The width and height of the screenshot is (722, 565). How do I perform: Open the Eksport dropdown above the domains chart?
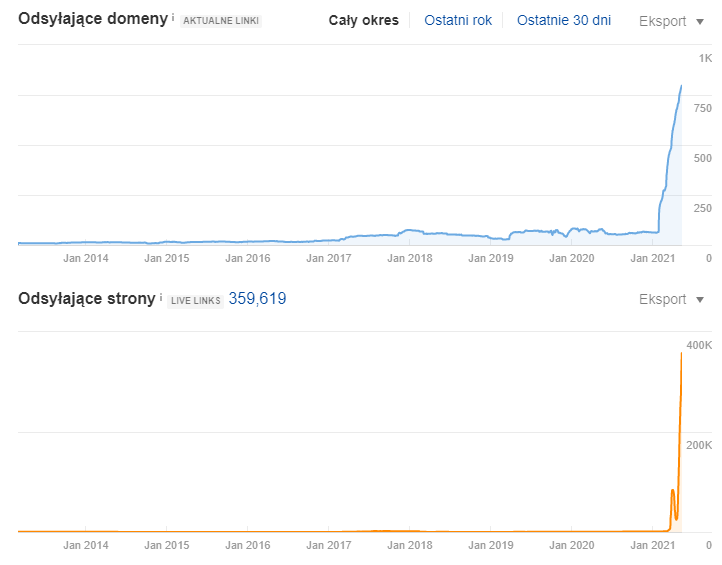(671, 20)
